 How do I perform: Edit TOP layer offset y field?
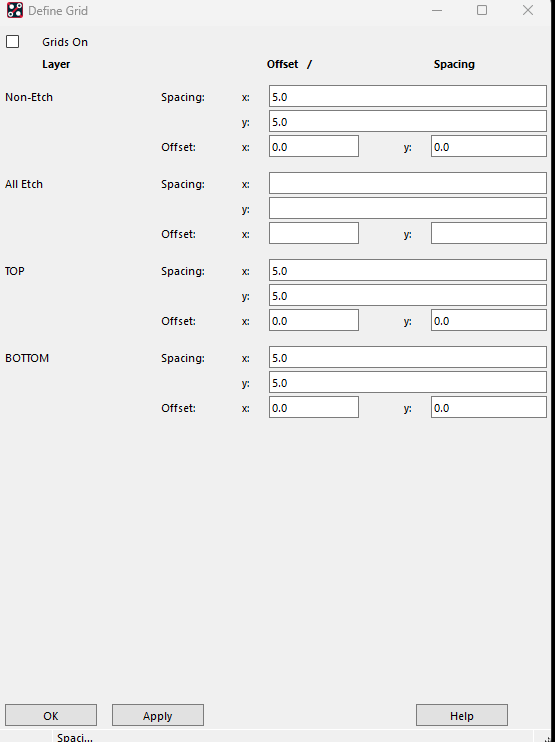489,321
